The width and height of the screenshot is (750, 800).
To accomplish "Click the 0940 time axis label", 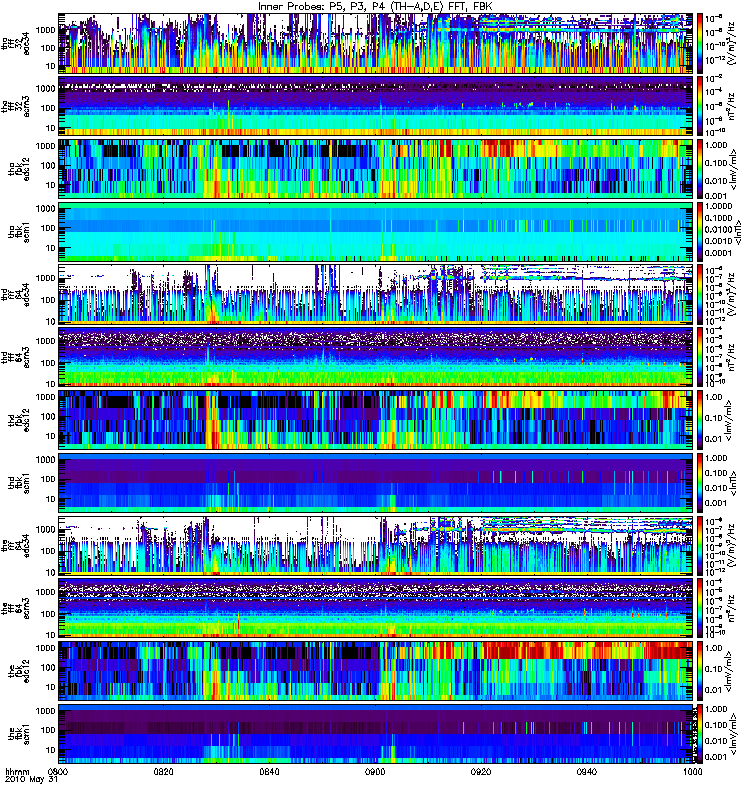I will pyautogui.click(x=587, y=771).
